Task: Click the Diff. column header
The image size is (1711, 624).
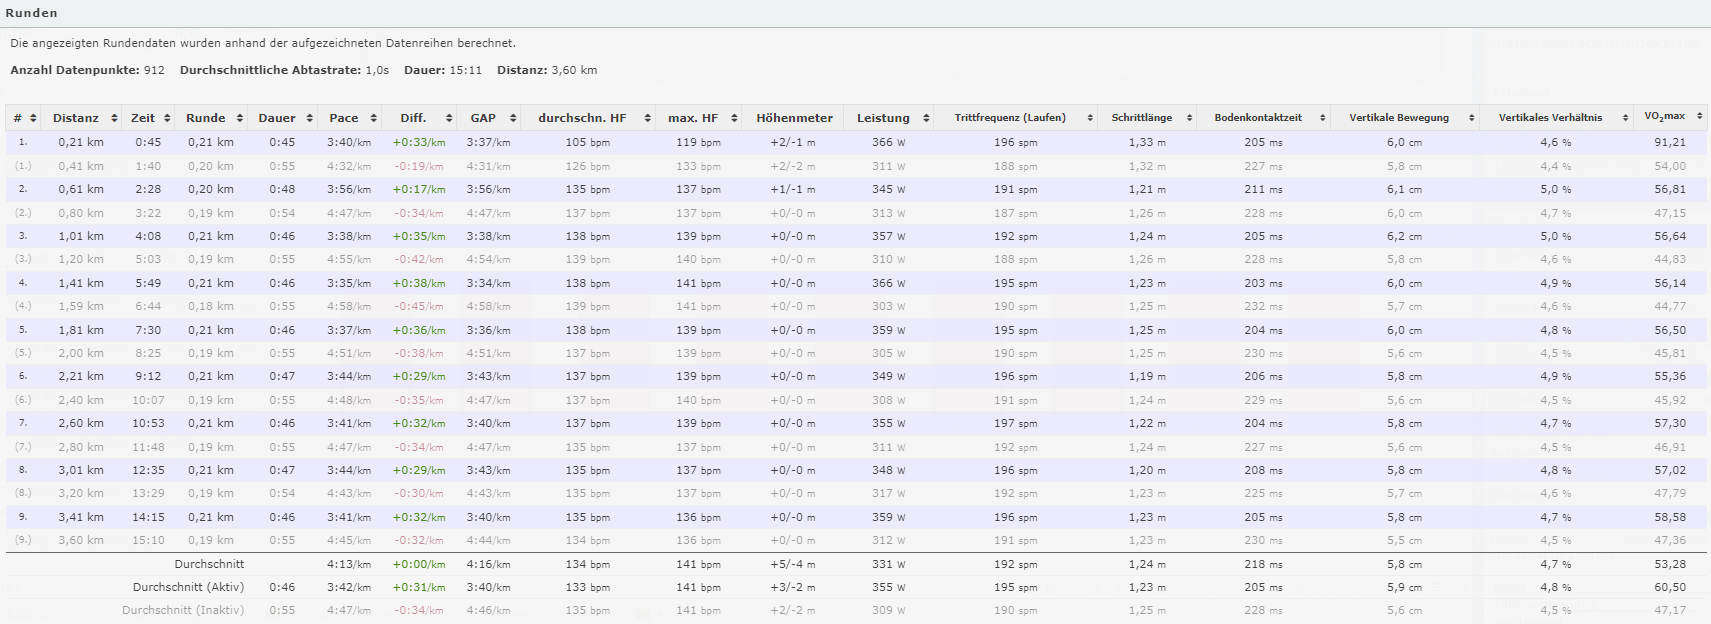Action: pyautogui.click(x=413, y=118)
